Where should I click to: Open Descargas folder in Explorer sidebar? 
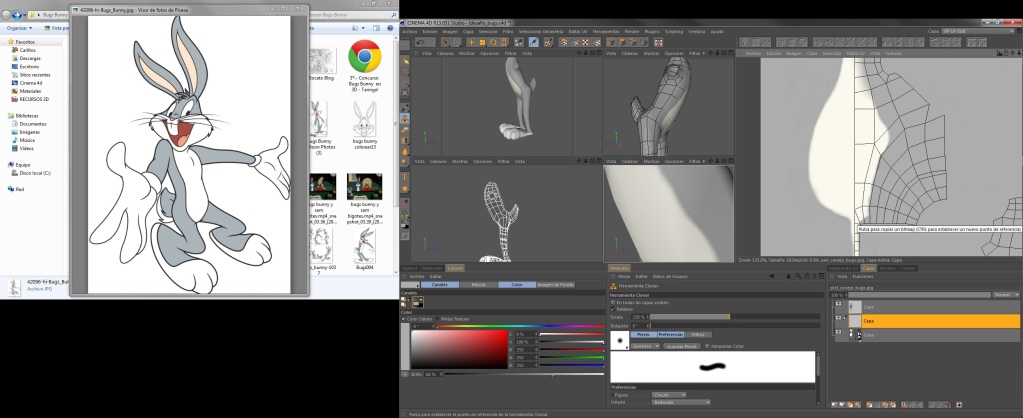pyautogui.click(x=30, y=58)
